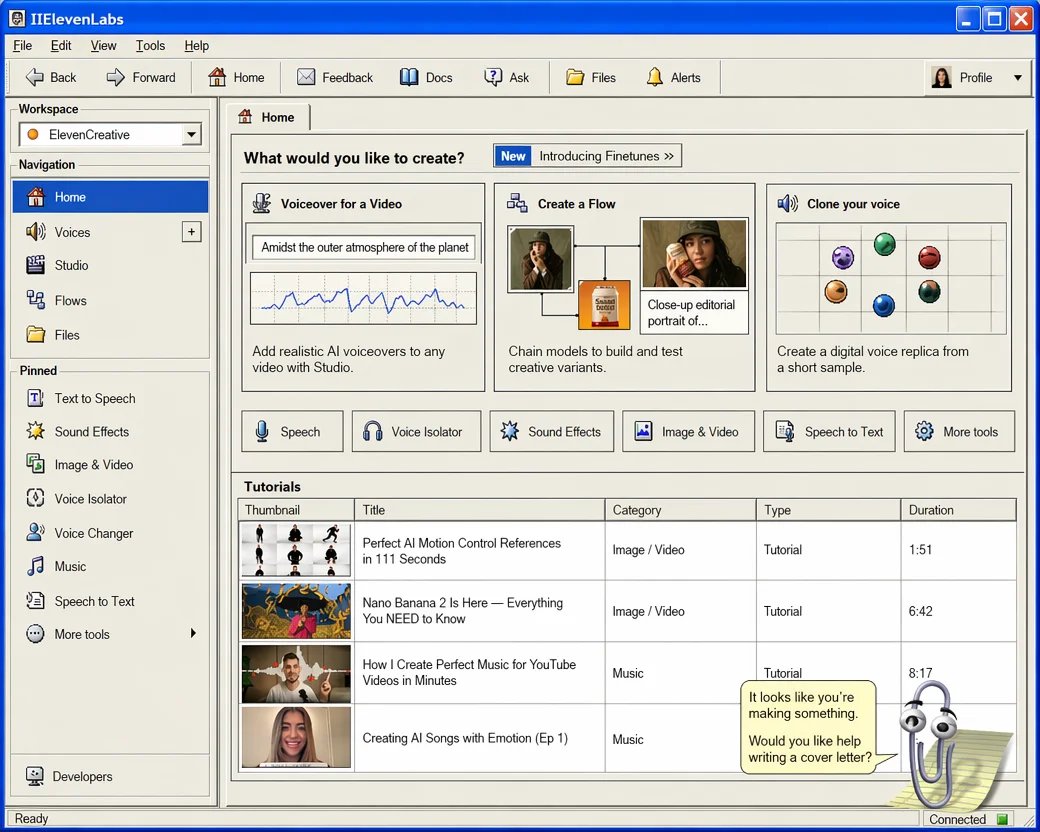The image size is (1040, 832).
Task: Select Home in the Navigation list
Action: tap(110, 197)
